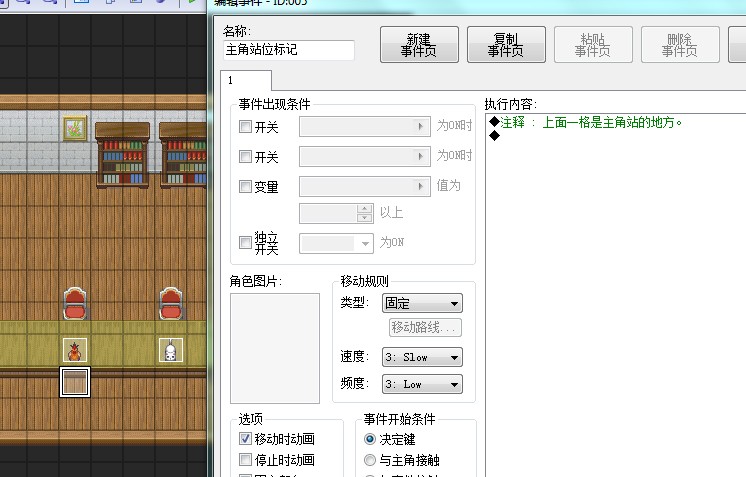The height and width of the screenshot is (477, 746).
Task: Click the greyed 删除事件页 button
Action: click(x=680, y=45)
